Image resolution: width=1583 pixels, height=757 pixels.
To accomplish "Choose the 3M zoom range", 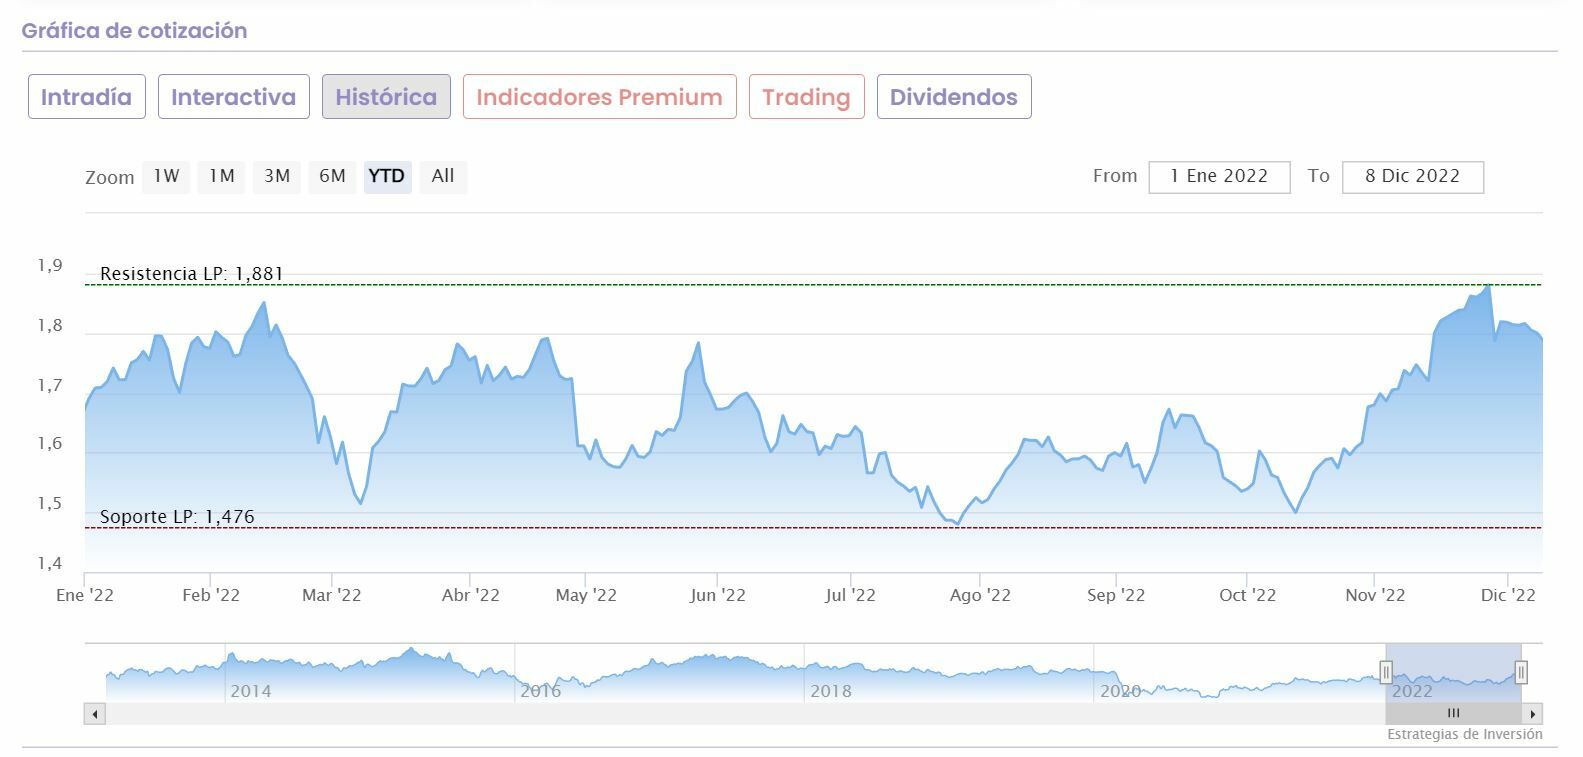I will click(x=277, y=176).
